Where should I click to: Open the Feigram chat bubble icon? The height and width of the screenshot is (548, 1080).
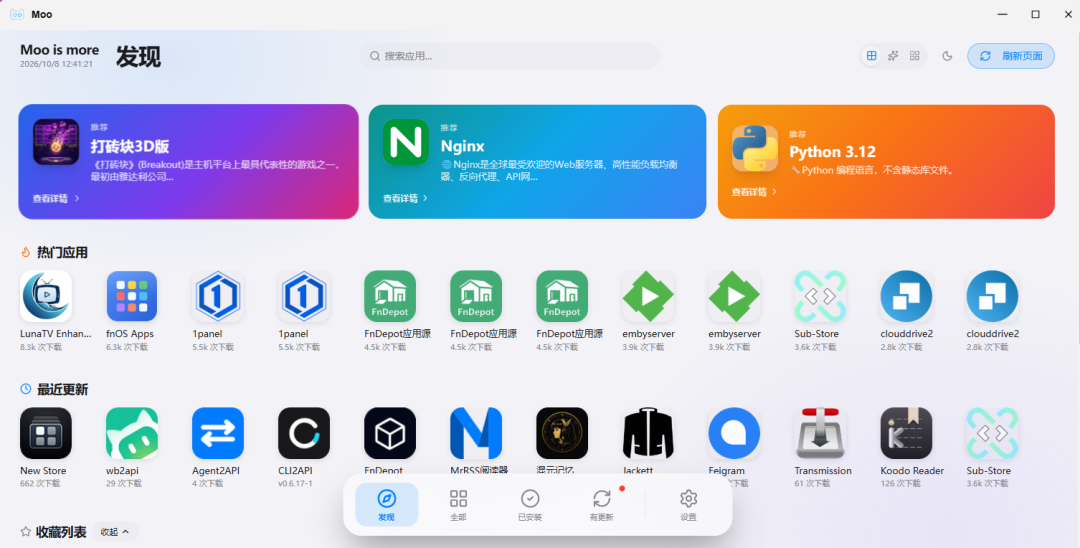734,433
